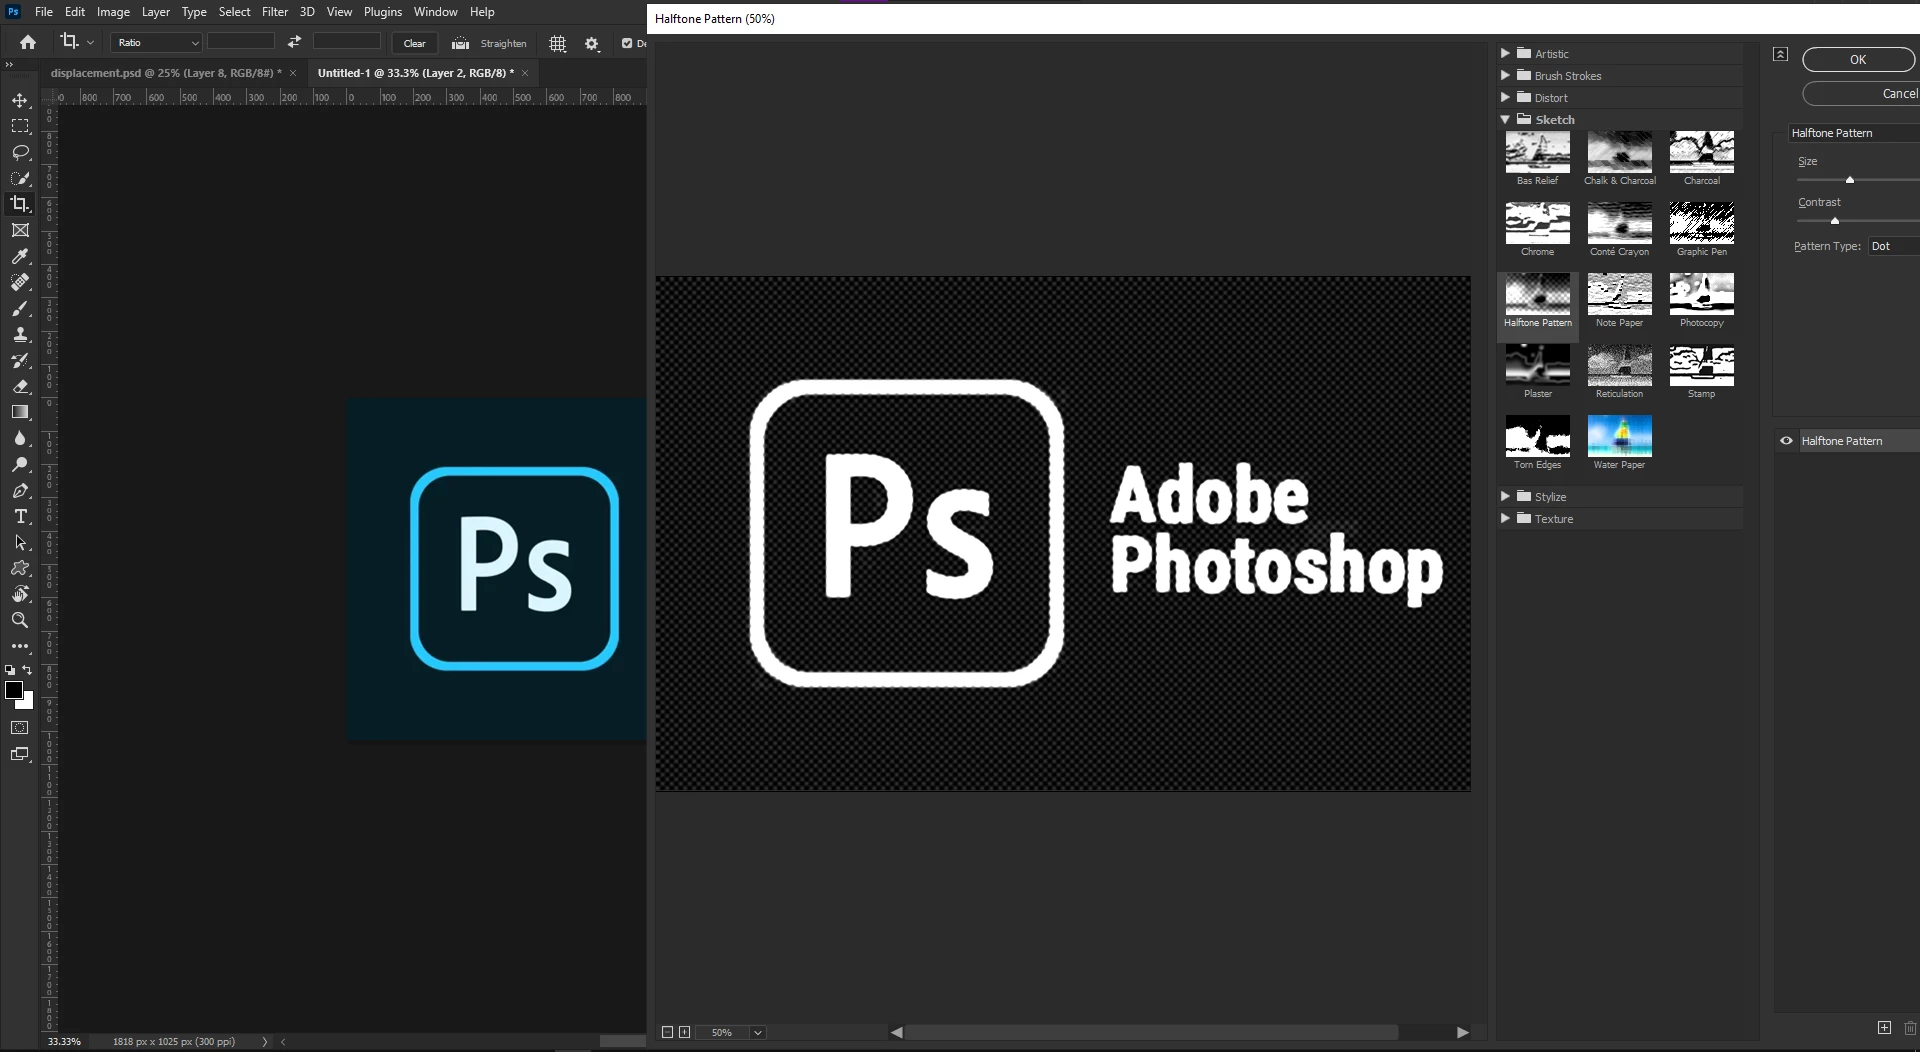
Task: Open the Ratio crop preset dropdown
Action: (x=157, y=42)
